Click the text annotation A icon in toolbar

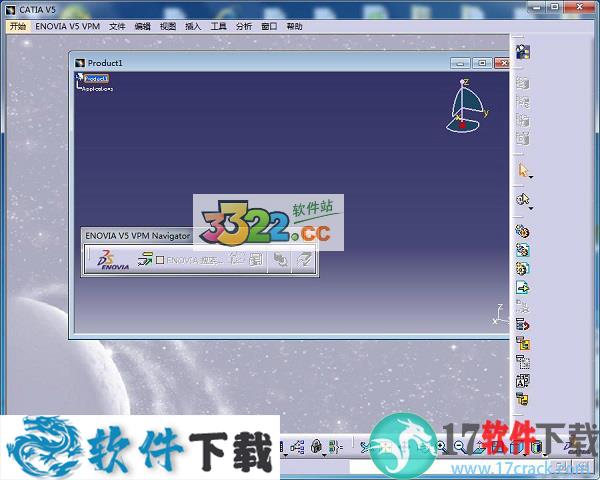coord(522,381)
